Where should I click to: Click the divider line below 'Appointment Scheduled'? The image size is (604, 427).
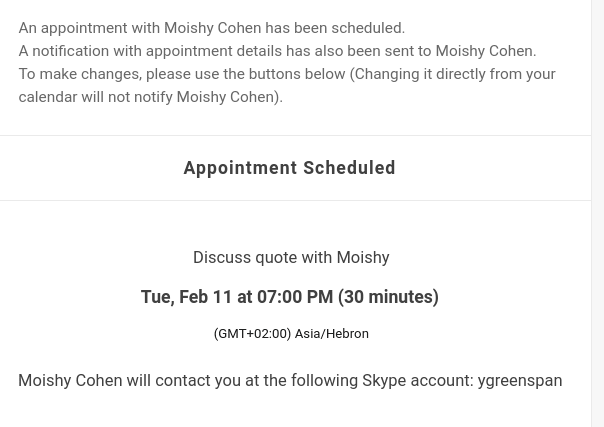(295, 201)
